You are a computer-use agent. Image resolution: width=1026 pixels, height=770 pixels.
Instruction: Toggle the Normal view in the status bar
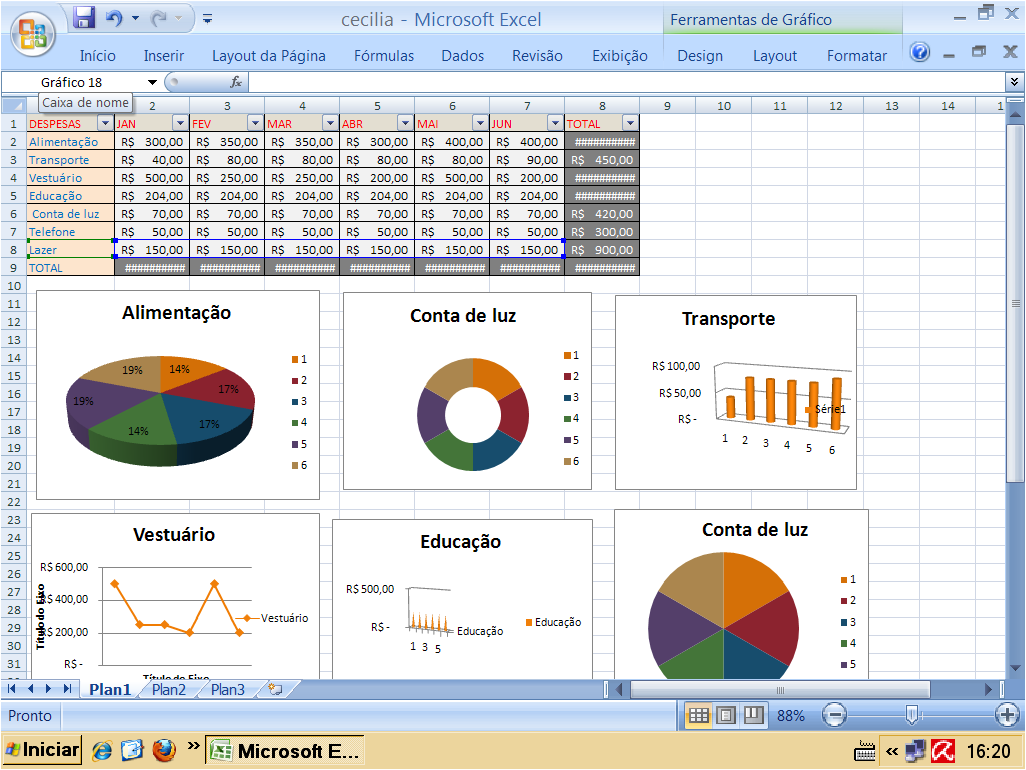click(x=698, y=714)
